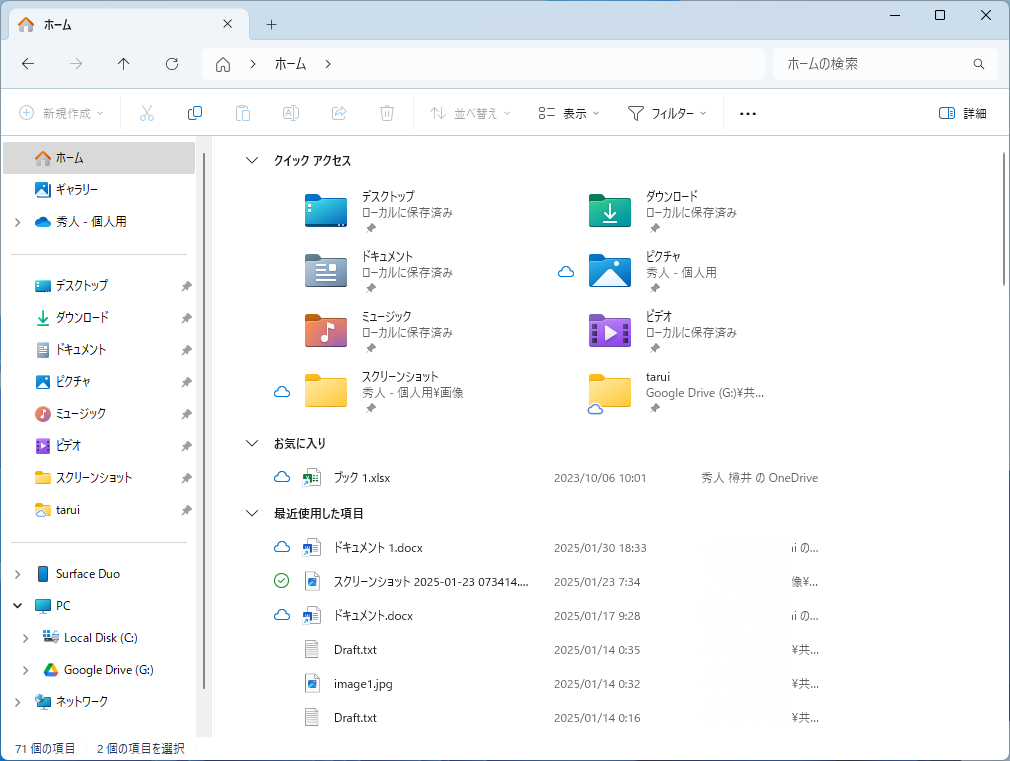Click the pin icon beside tarui in sidebar
This screenshot has height=761, width=1010.
click(186, 510)
